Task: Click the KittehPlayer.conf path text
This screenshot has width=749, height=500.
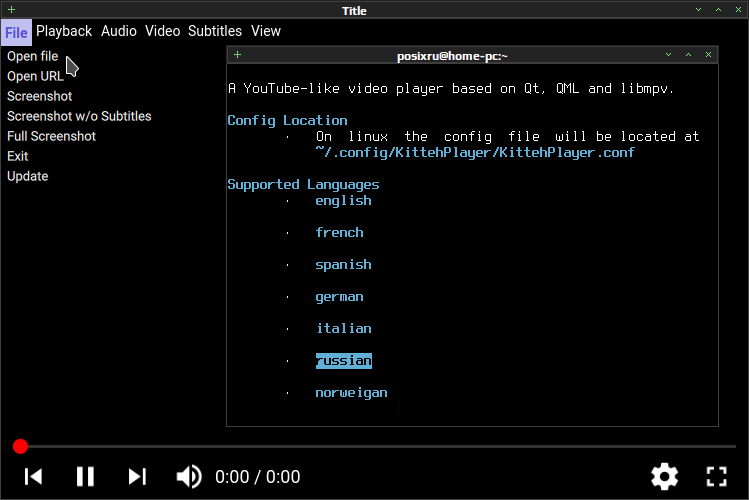Action: coord(475,153)
